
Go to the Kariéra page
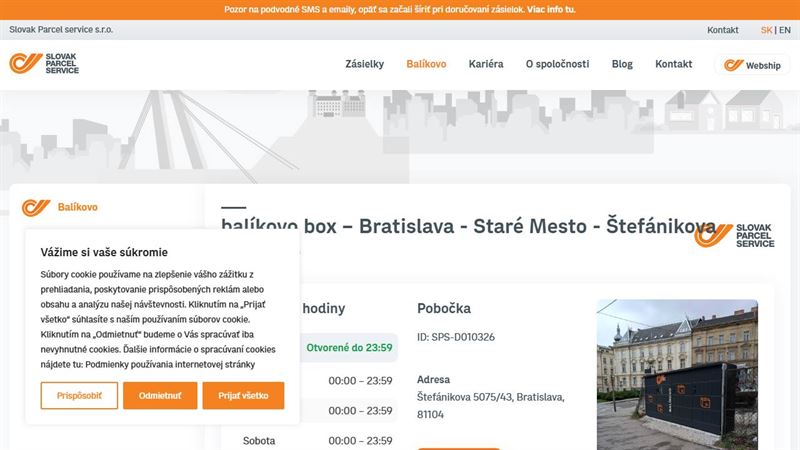click(x=486, y=64)
